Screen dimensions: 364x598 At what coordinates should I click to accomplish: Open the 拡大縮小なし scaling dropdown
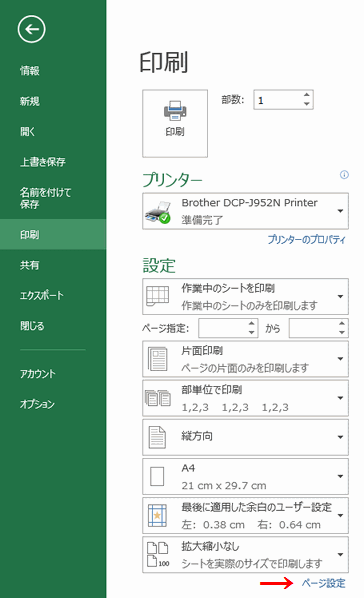click(245, 555)
